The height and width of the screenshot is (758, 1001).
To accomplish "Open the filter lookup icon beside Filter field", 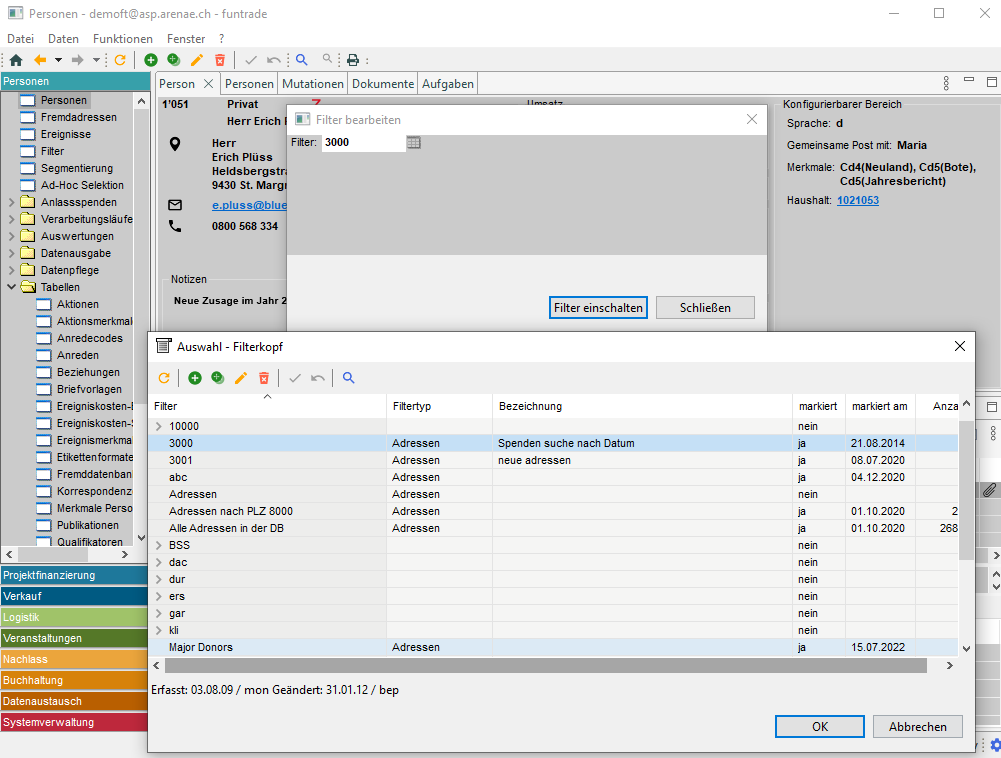I will [x=414, y=143].
